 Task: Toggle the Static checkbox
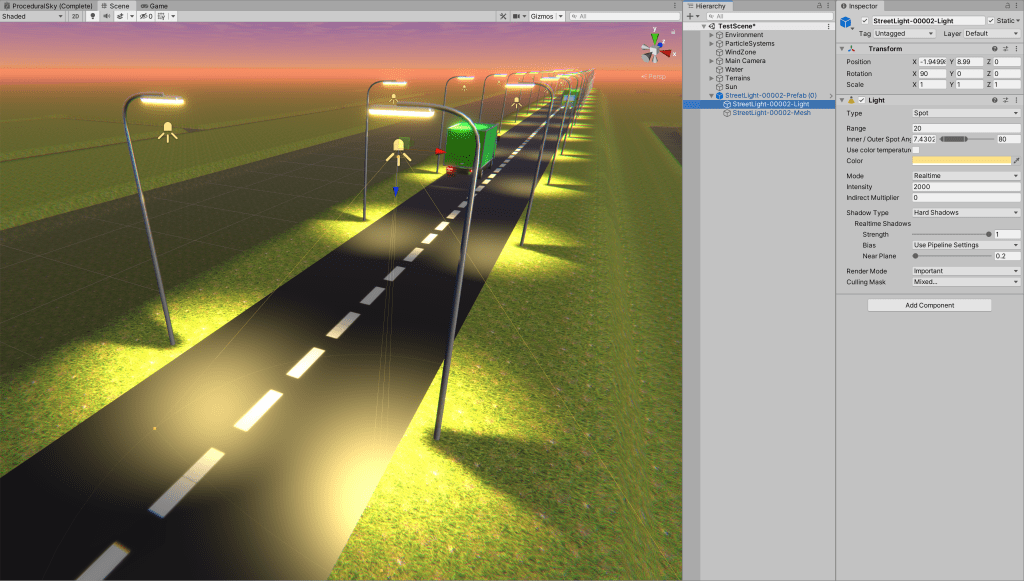[991, 20]
